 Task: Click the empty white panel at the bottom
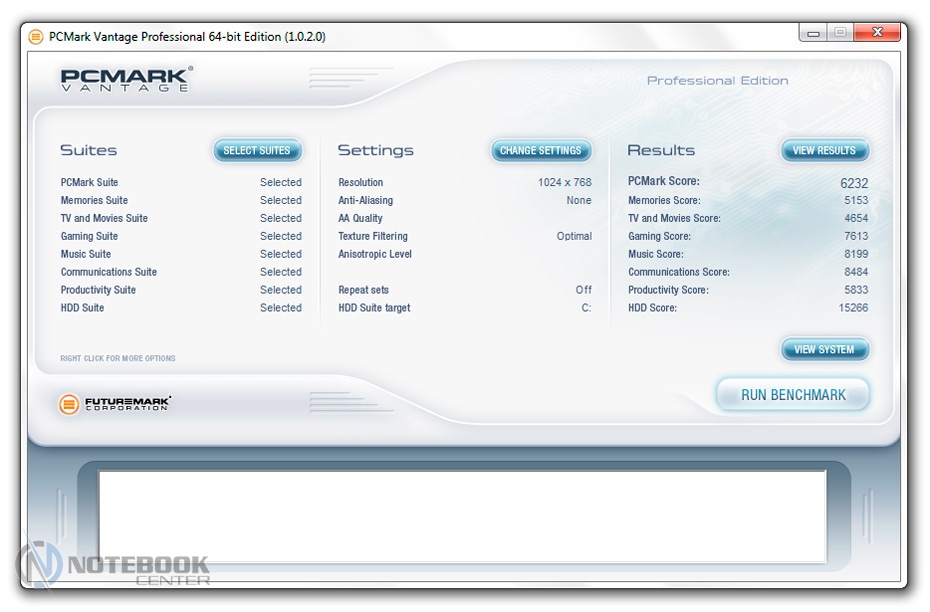(x=461, y=516)
